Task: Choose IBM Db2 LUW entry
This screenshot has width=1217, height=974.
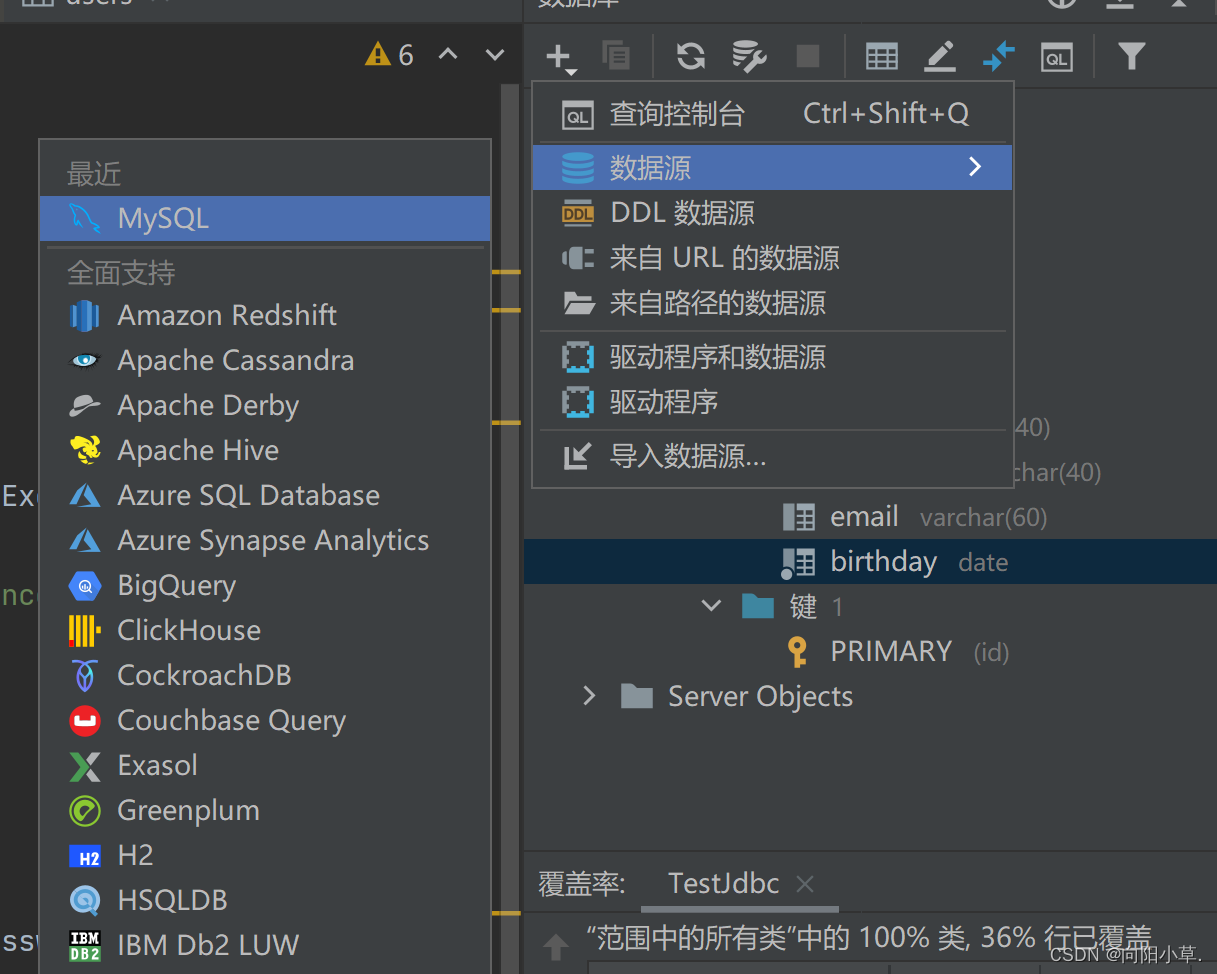Action: tap(265, 945)
